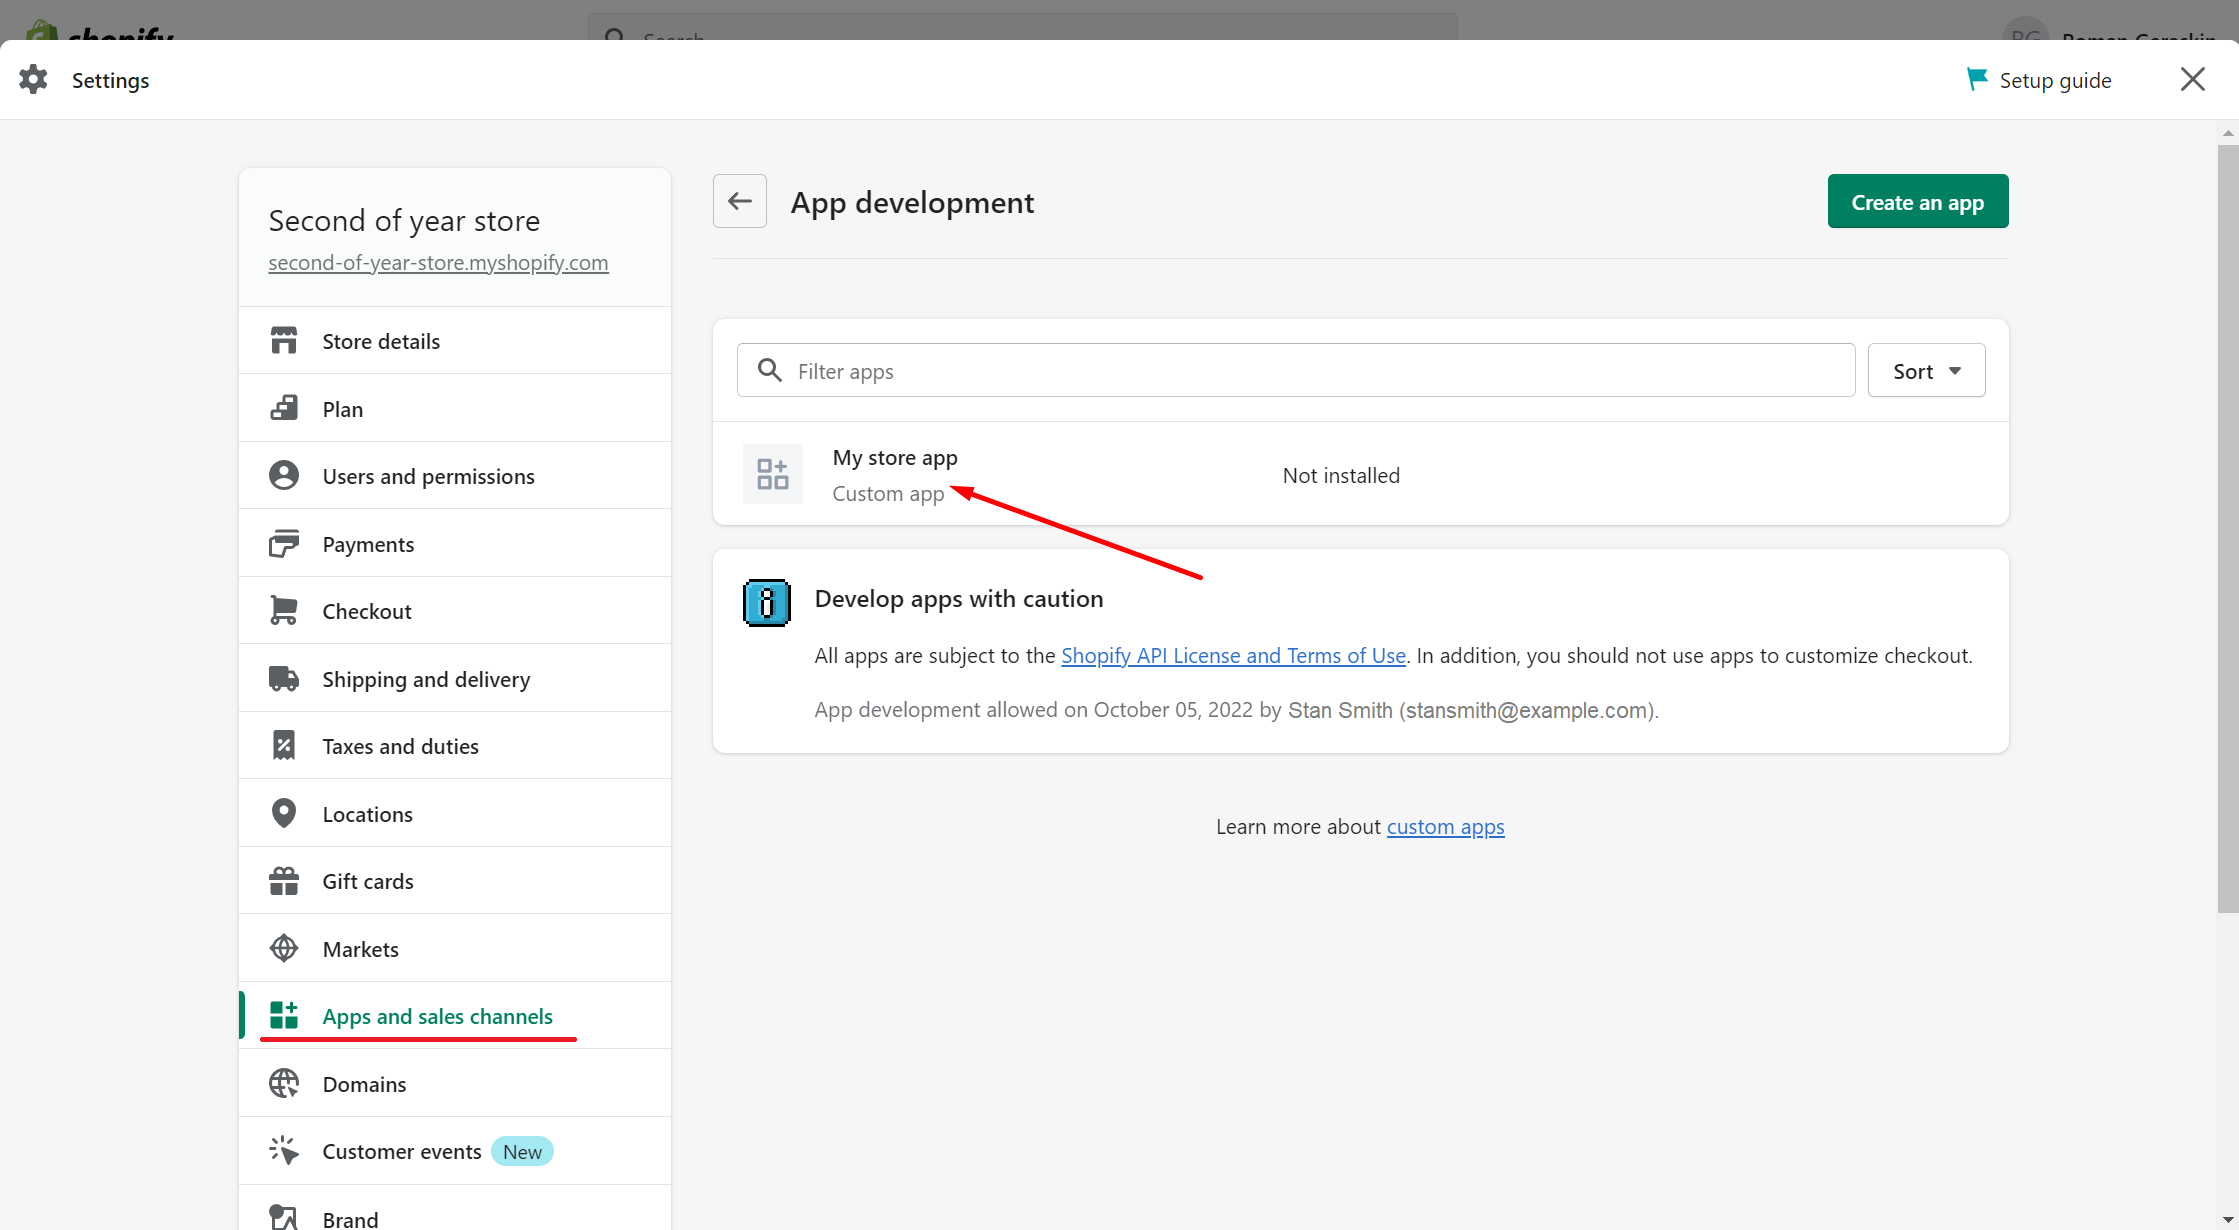Open the Sort dropdown

pyautogui.click(x=1926, y=371)
